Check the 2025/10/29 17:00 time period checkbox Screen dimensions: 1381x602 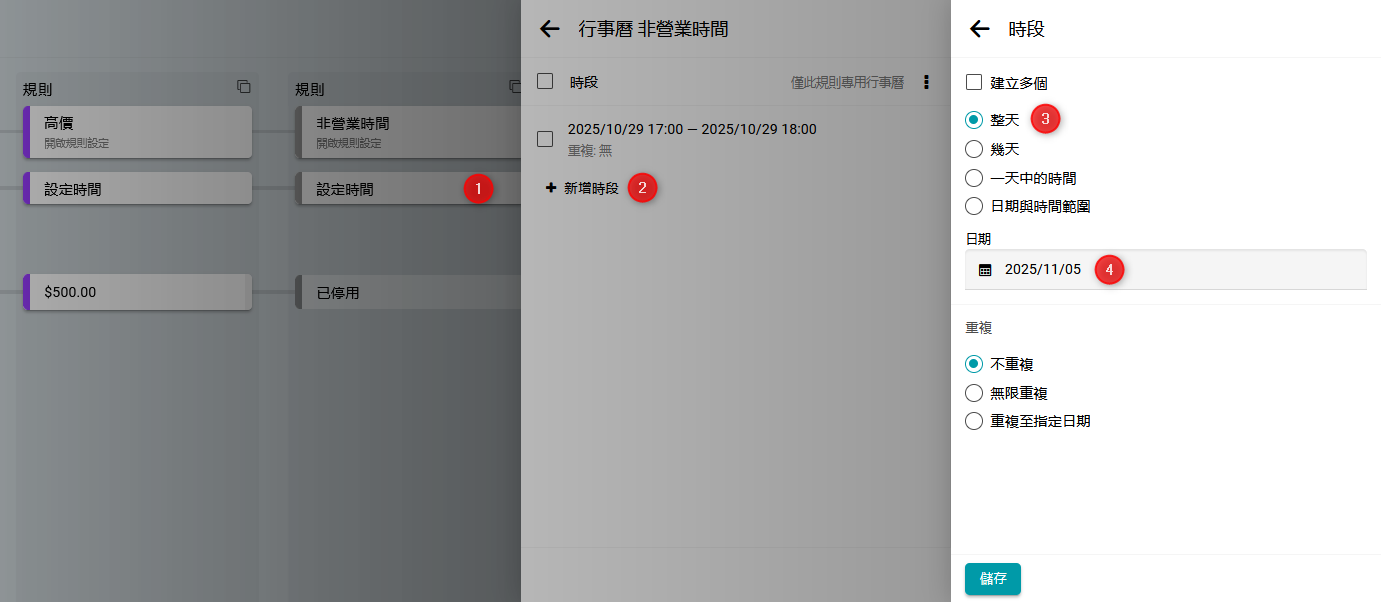point(545,139)
